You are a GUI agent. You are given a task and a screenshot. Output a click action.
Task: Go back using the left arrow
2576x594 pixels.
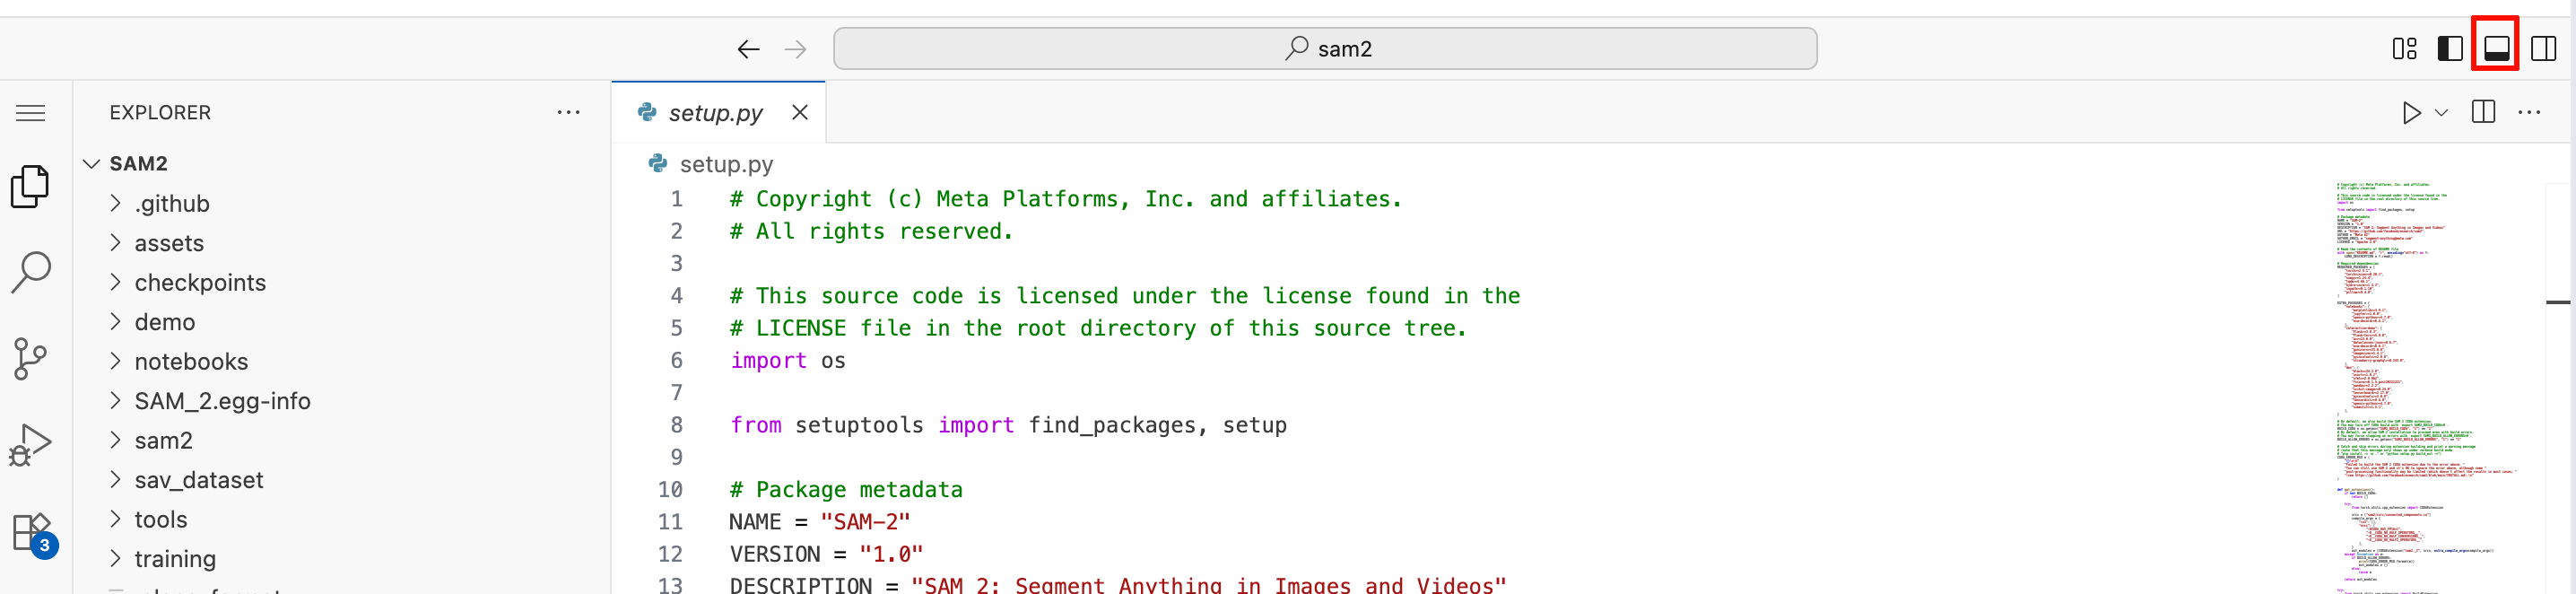[x=748, y=49]
